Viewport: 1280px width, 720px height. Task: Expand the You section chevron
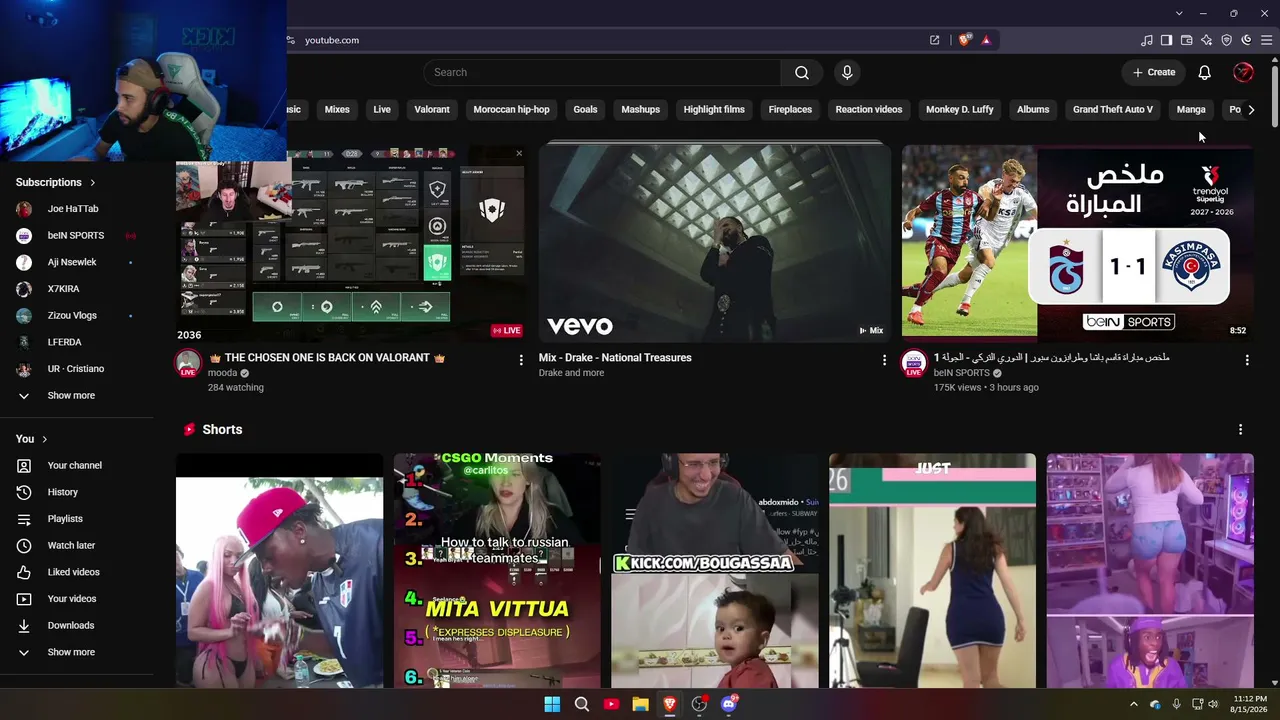[x=45, y=439]
